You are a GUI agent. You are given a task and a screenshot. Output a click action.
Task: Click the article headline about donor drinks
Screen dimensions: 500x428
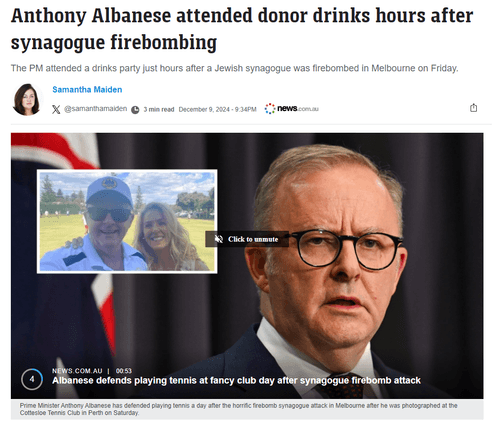point(242,29)
